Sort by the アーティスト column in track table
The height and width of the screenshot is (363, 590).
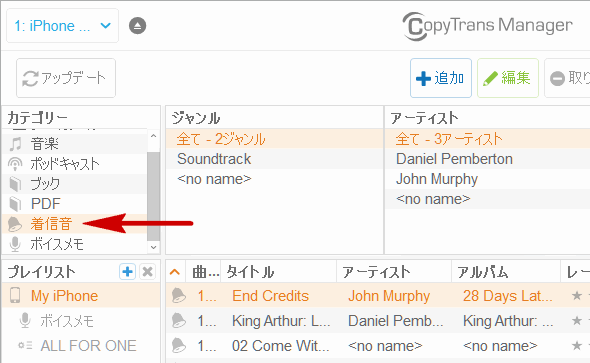[394, 272]
